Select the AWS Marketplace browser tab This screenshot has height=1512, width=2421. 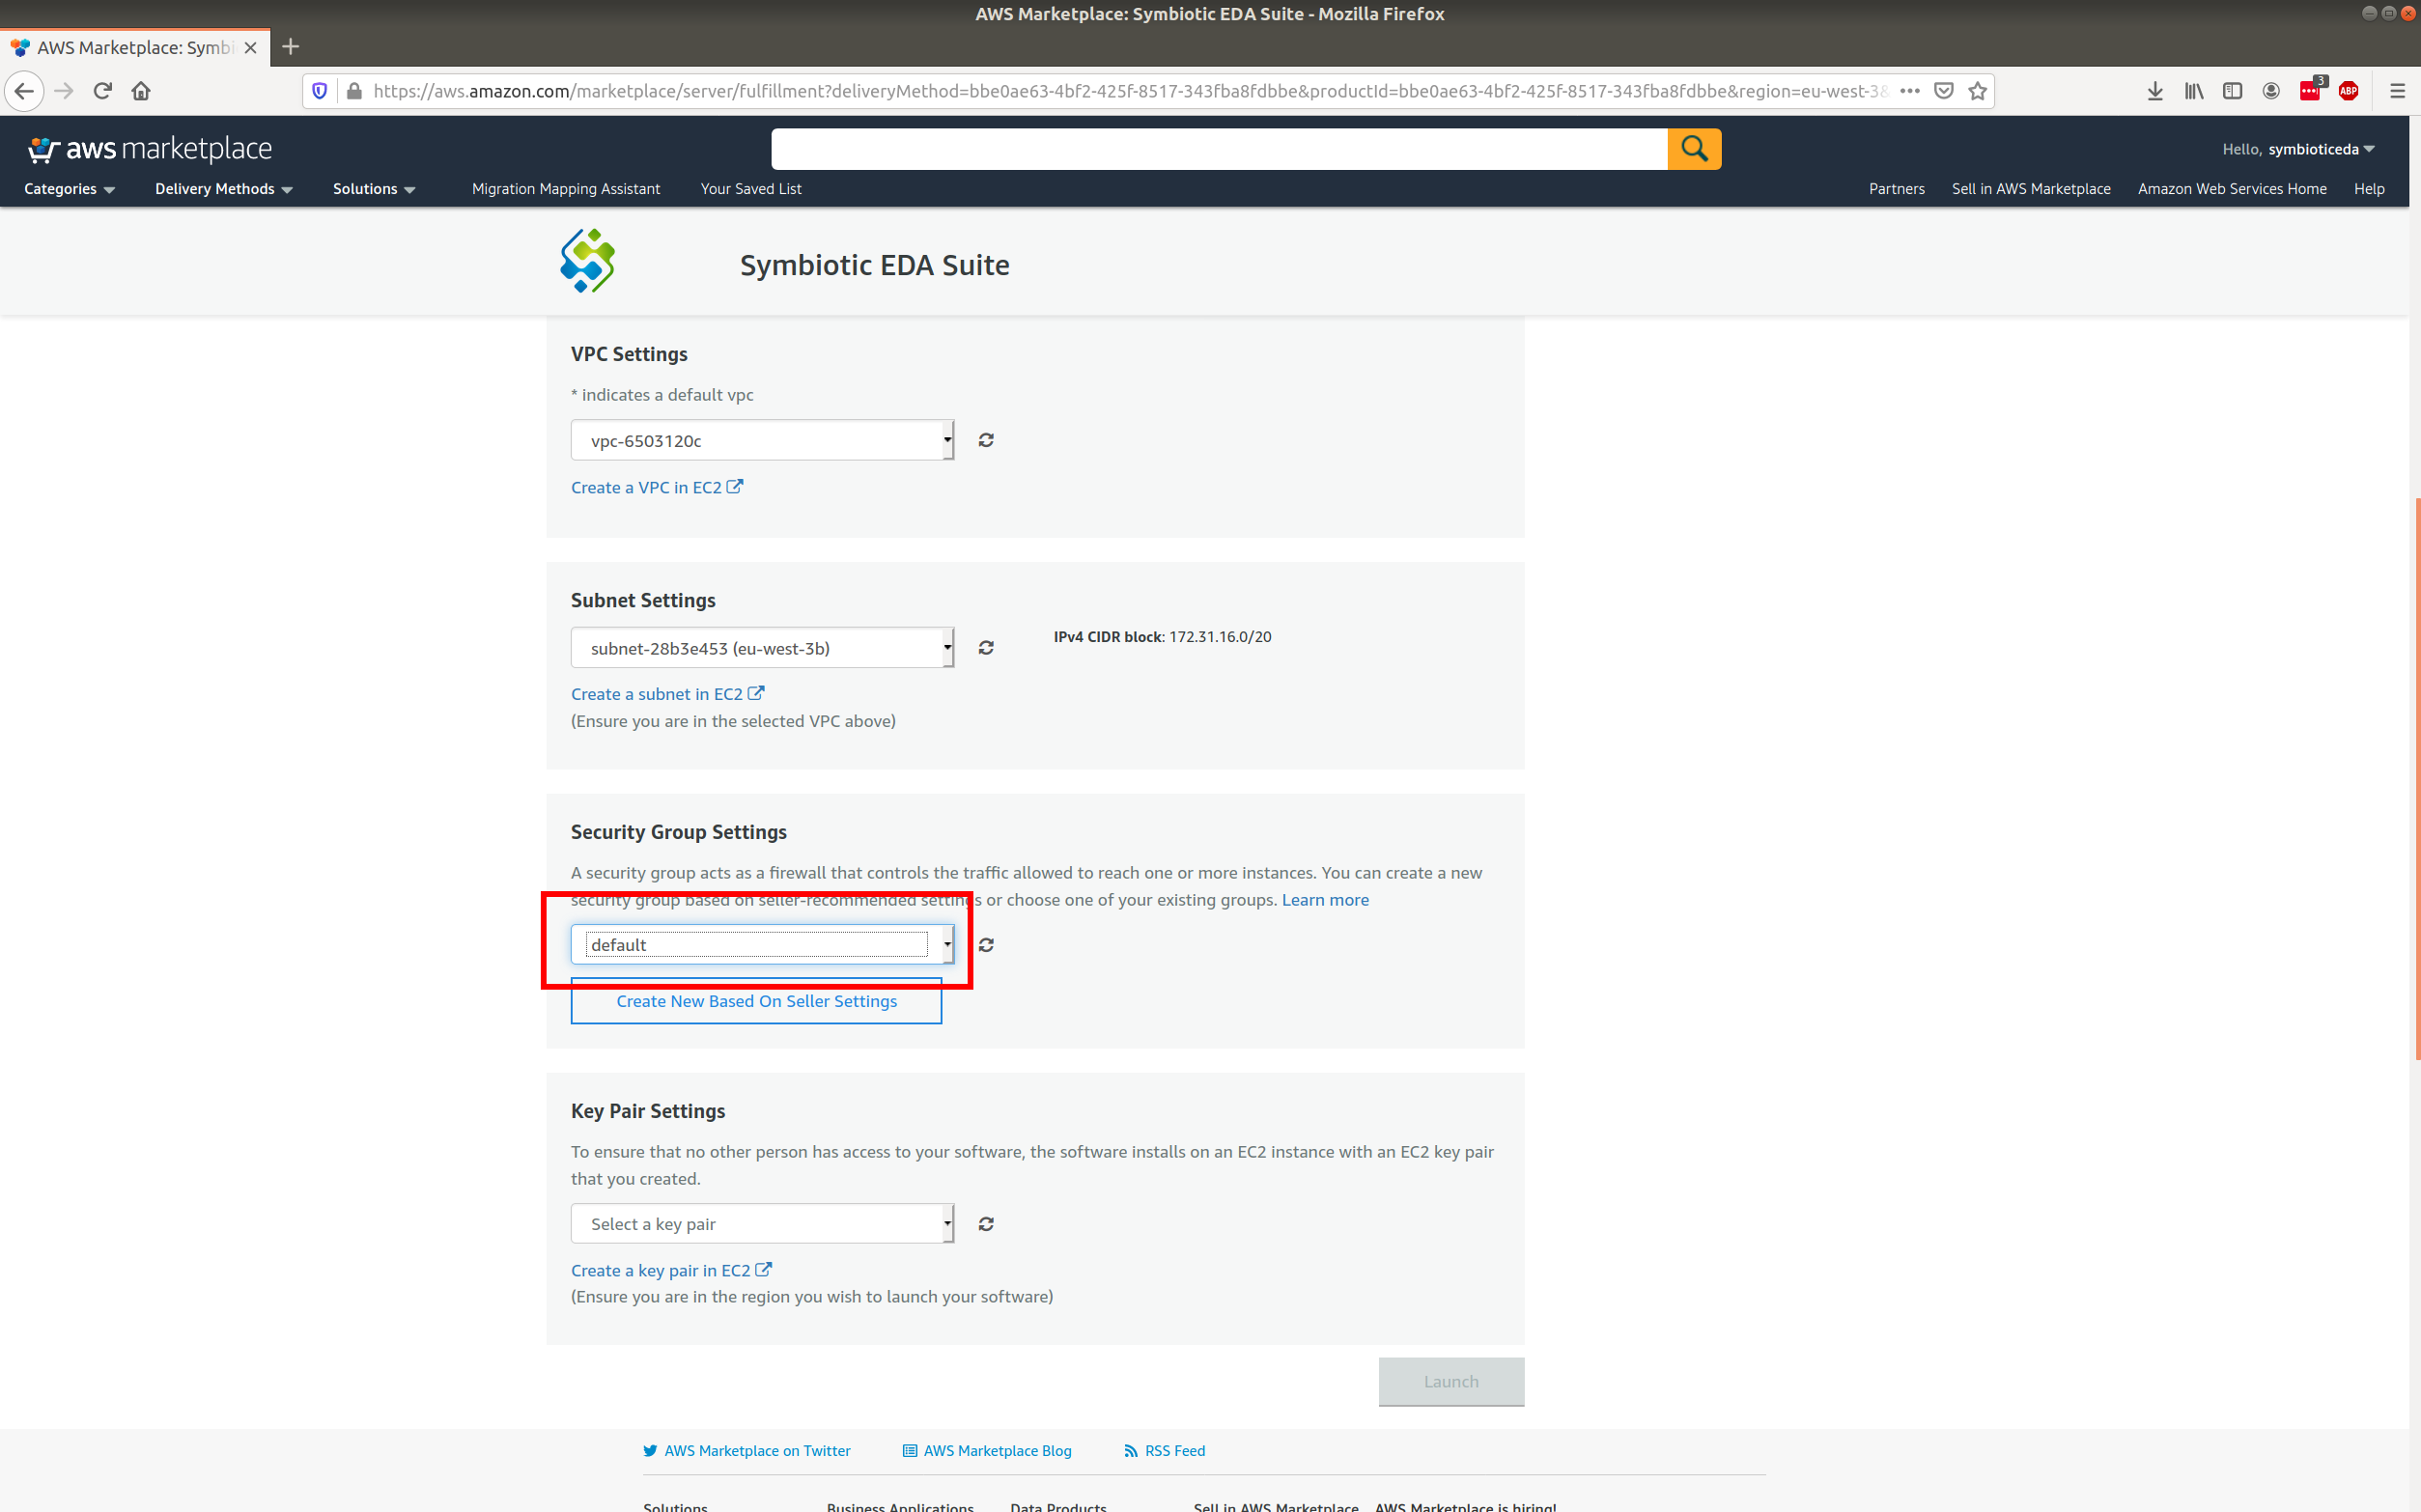point(135,47)
